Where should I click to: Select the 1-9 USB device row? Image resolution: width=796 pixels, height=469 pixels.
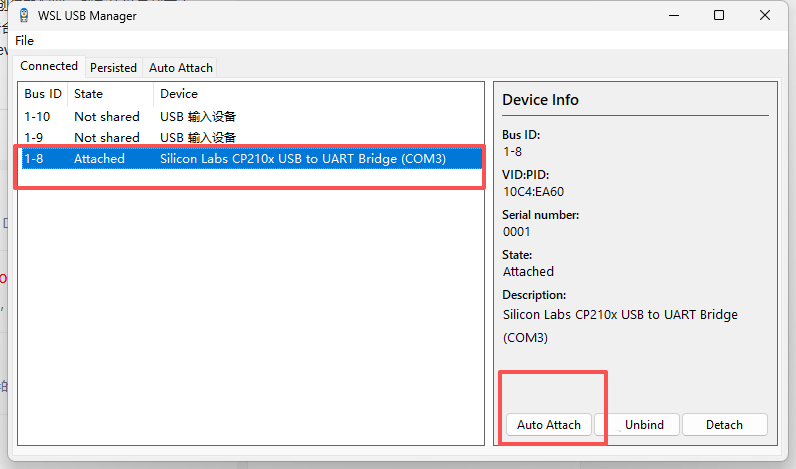click(x=251, y=138)
